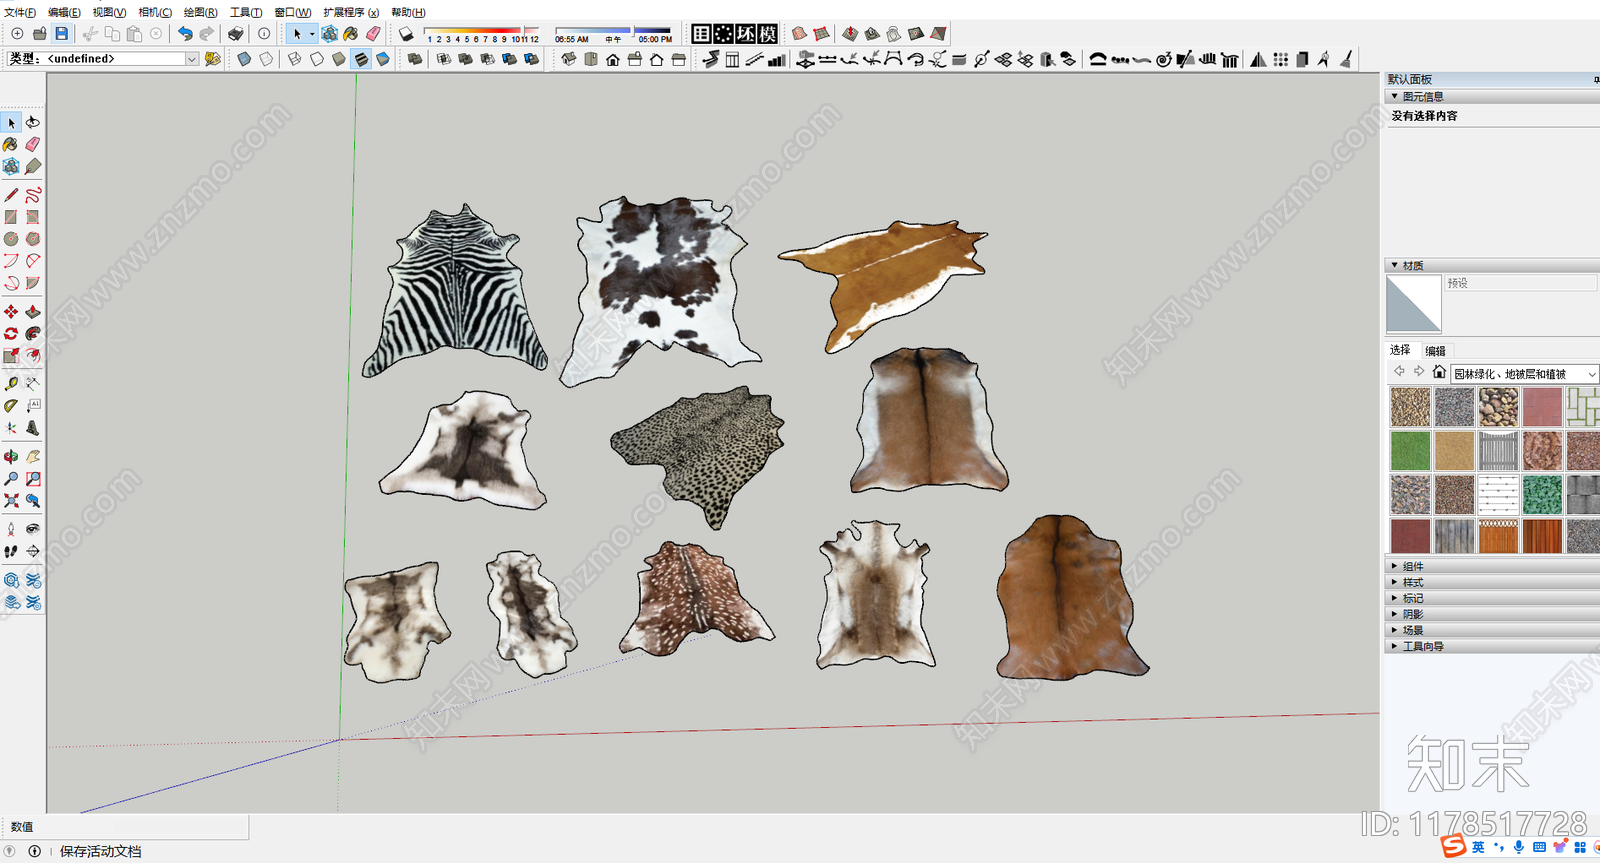Screen dimensions: 1600x863
Task: Click the Print icon
Action: coord(236,34)
